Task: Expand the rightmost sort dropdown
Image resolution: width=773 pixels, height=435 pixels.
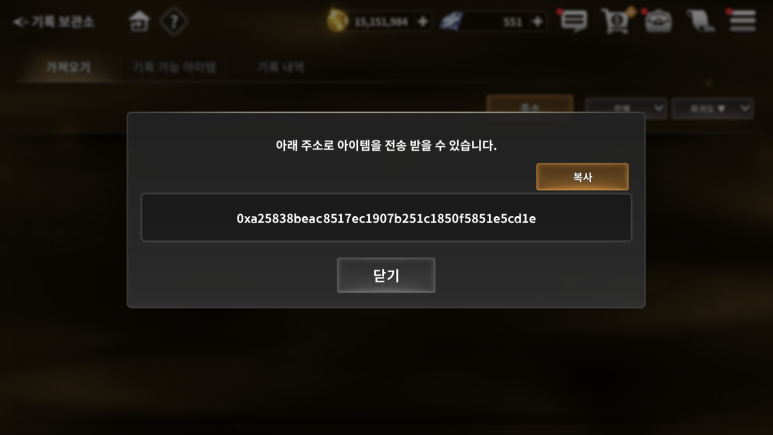Action: tap(713, 108)
